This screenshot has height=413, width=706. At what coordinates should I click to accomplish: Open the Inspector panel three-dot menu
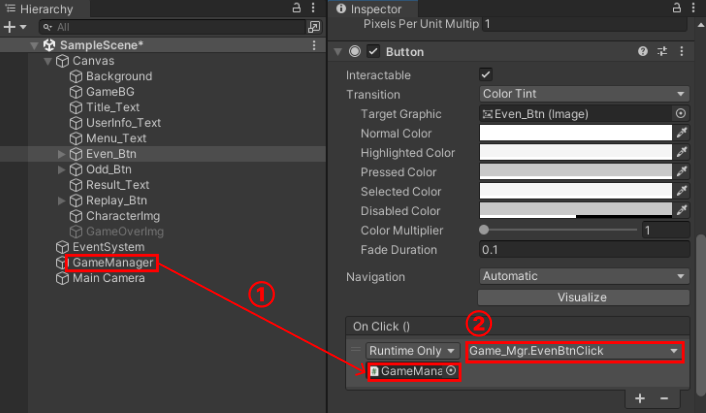click(693, 8)
